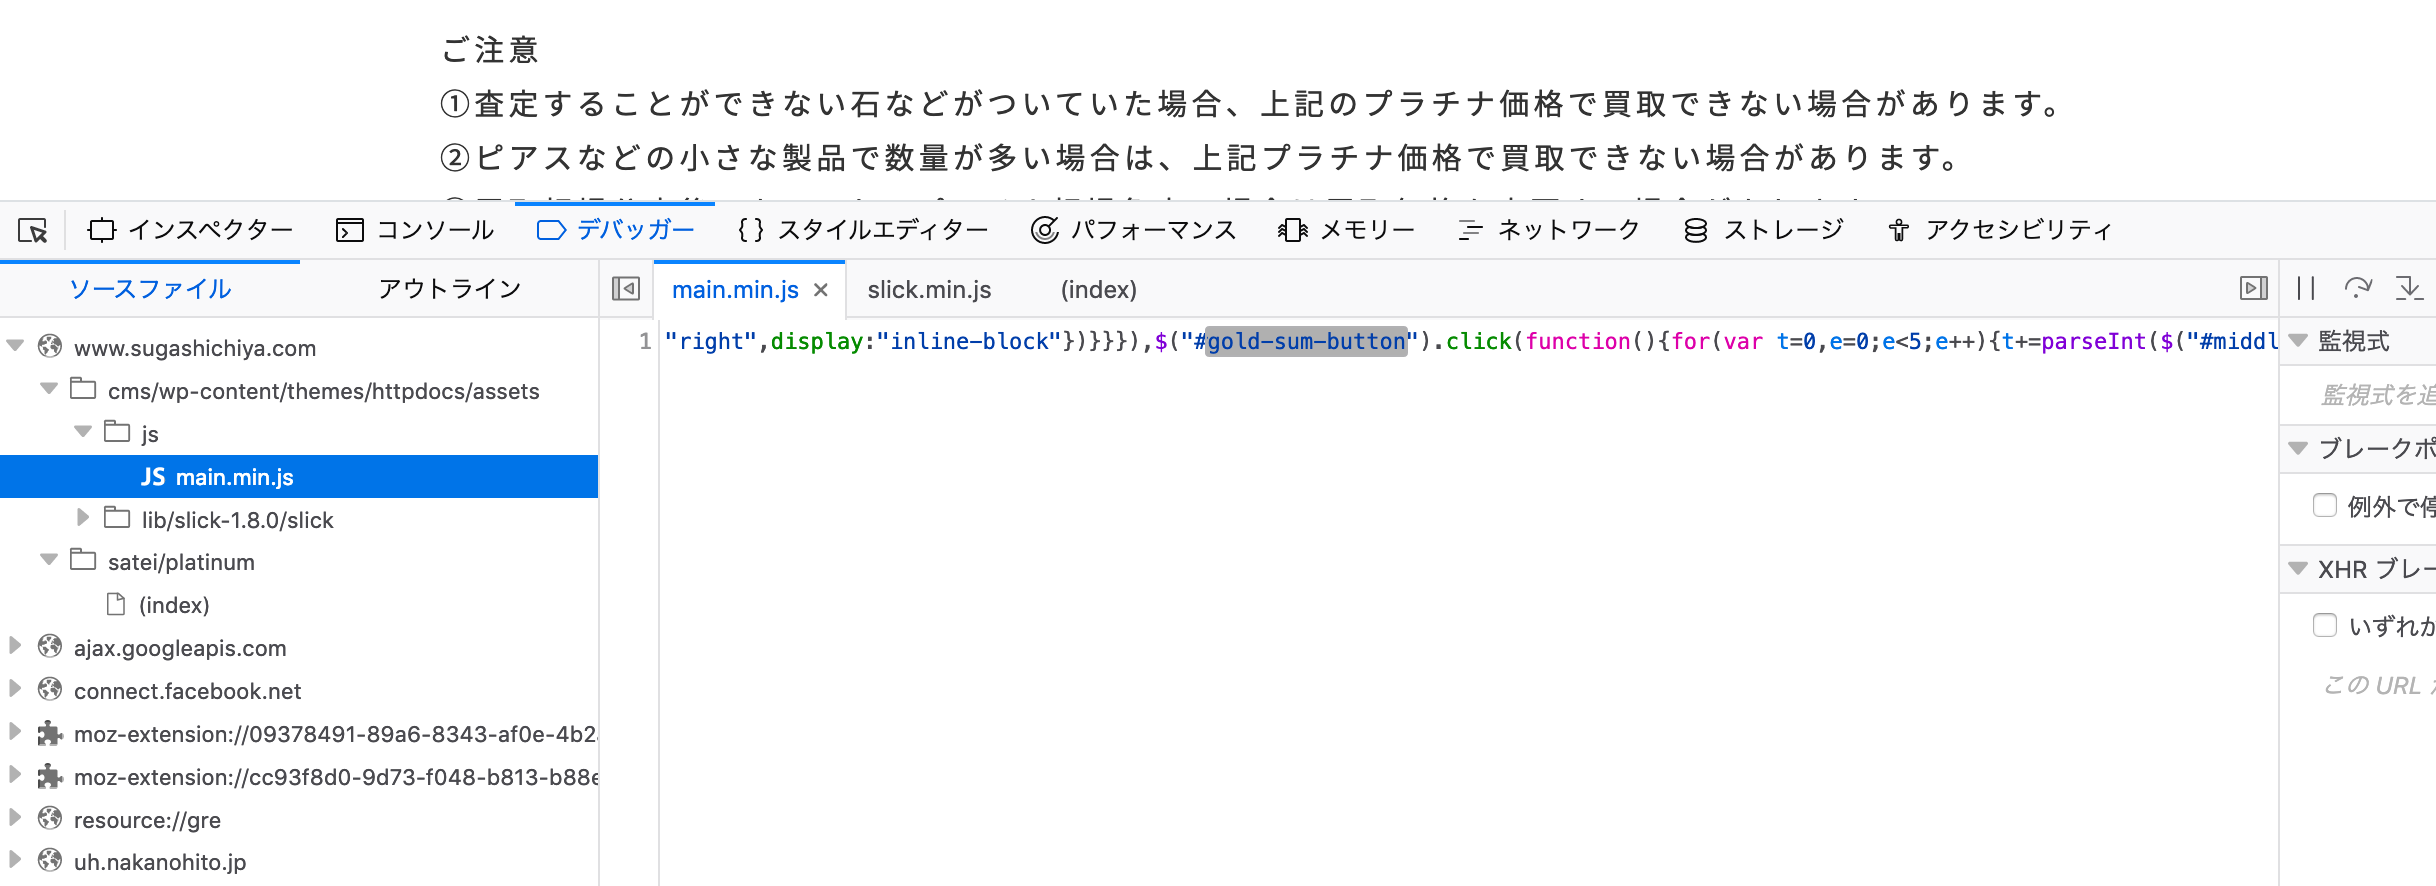Collapse the 監視式 section
This screenshot has width=2436, height=886.
(2299, 341)
